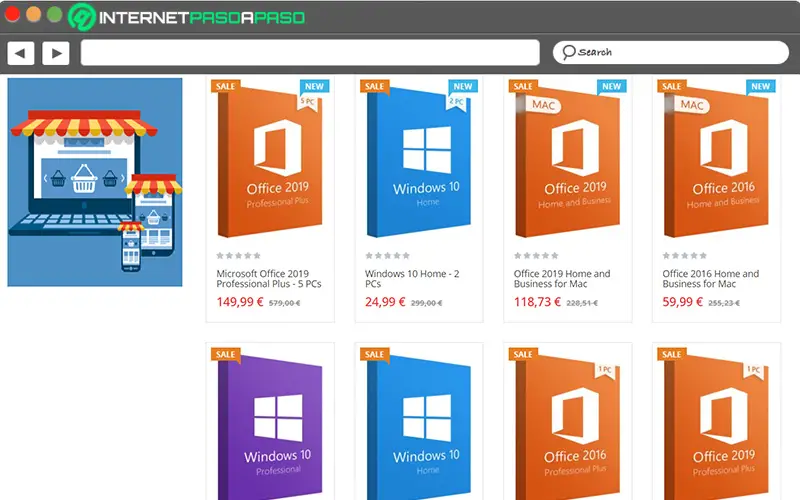Screen dimensions: 800x500
Task: Click SALE badge on Windows 10 Home 2 PC
Action: click(x=374, y=86)
